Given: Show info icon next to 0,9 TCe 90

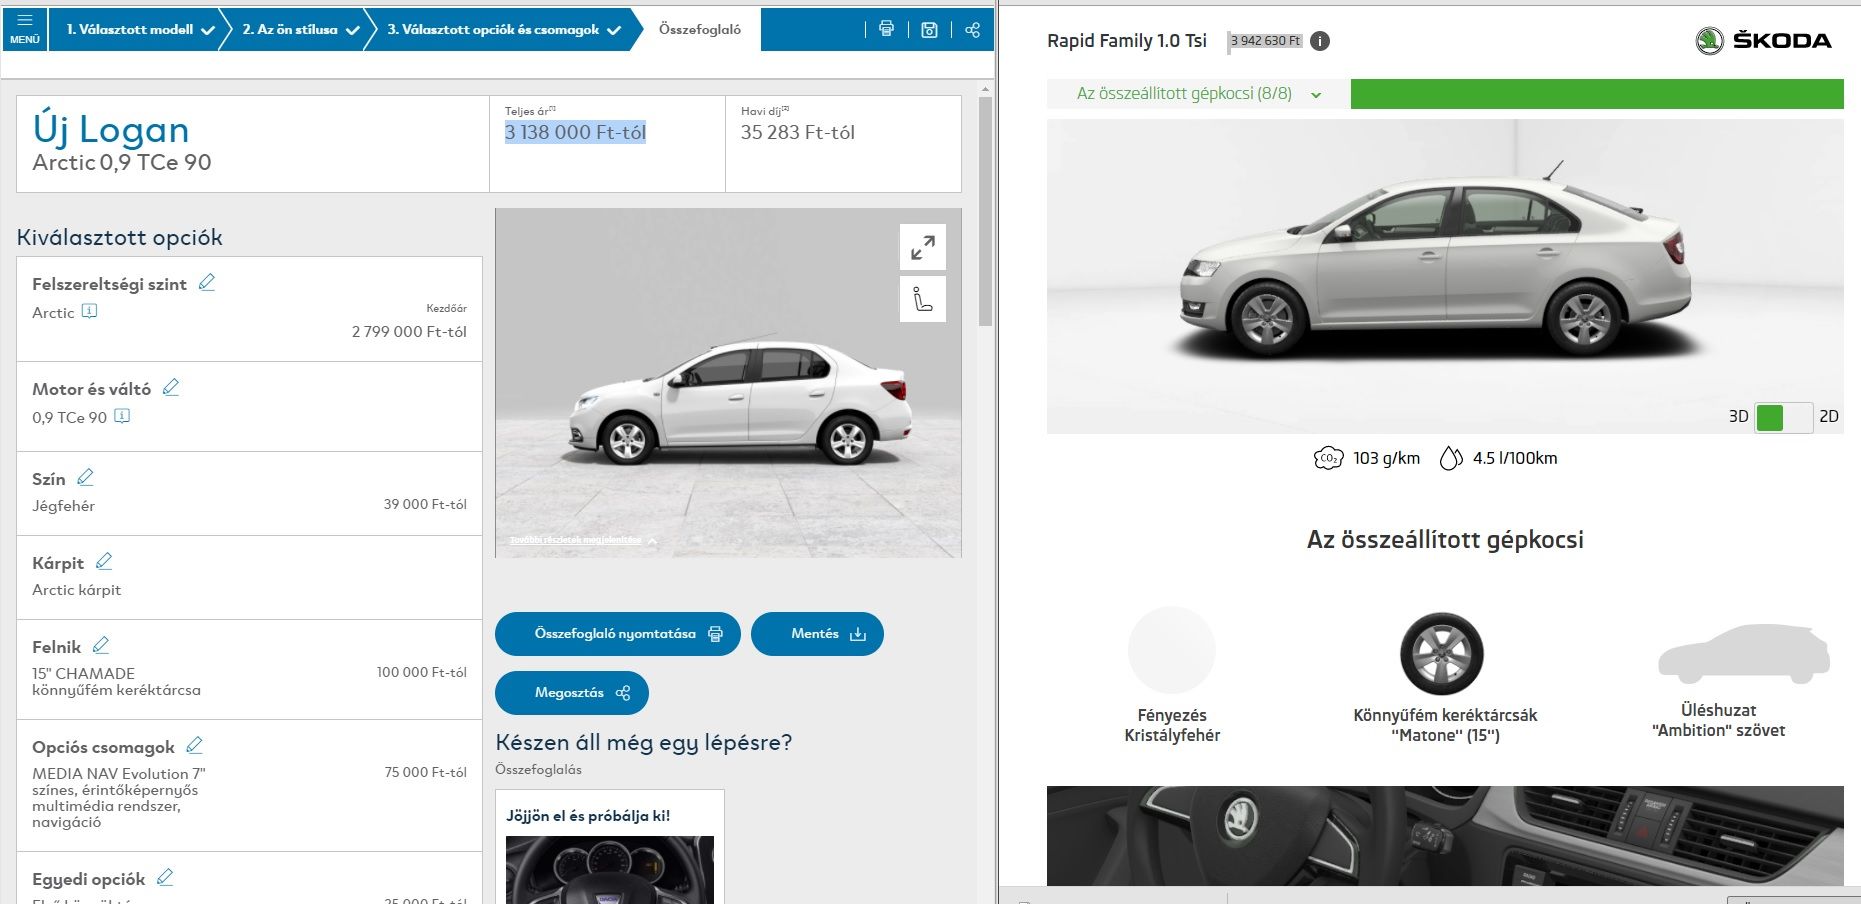Looking at the screenshot, I should coord(122,416).
